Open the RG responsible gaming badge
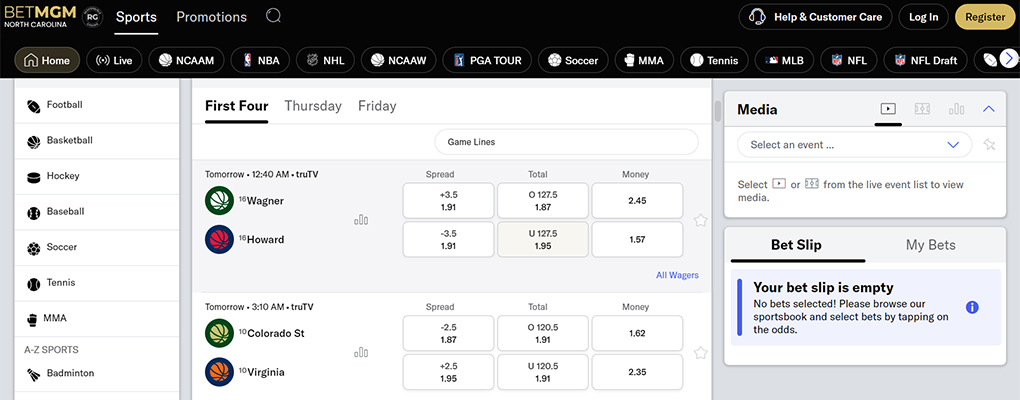 92,17
